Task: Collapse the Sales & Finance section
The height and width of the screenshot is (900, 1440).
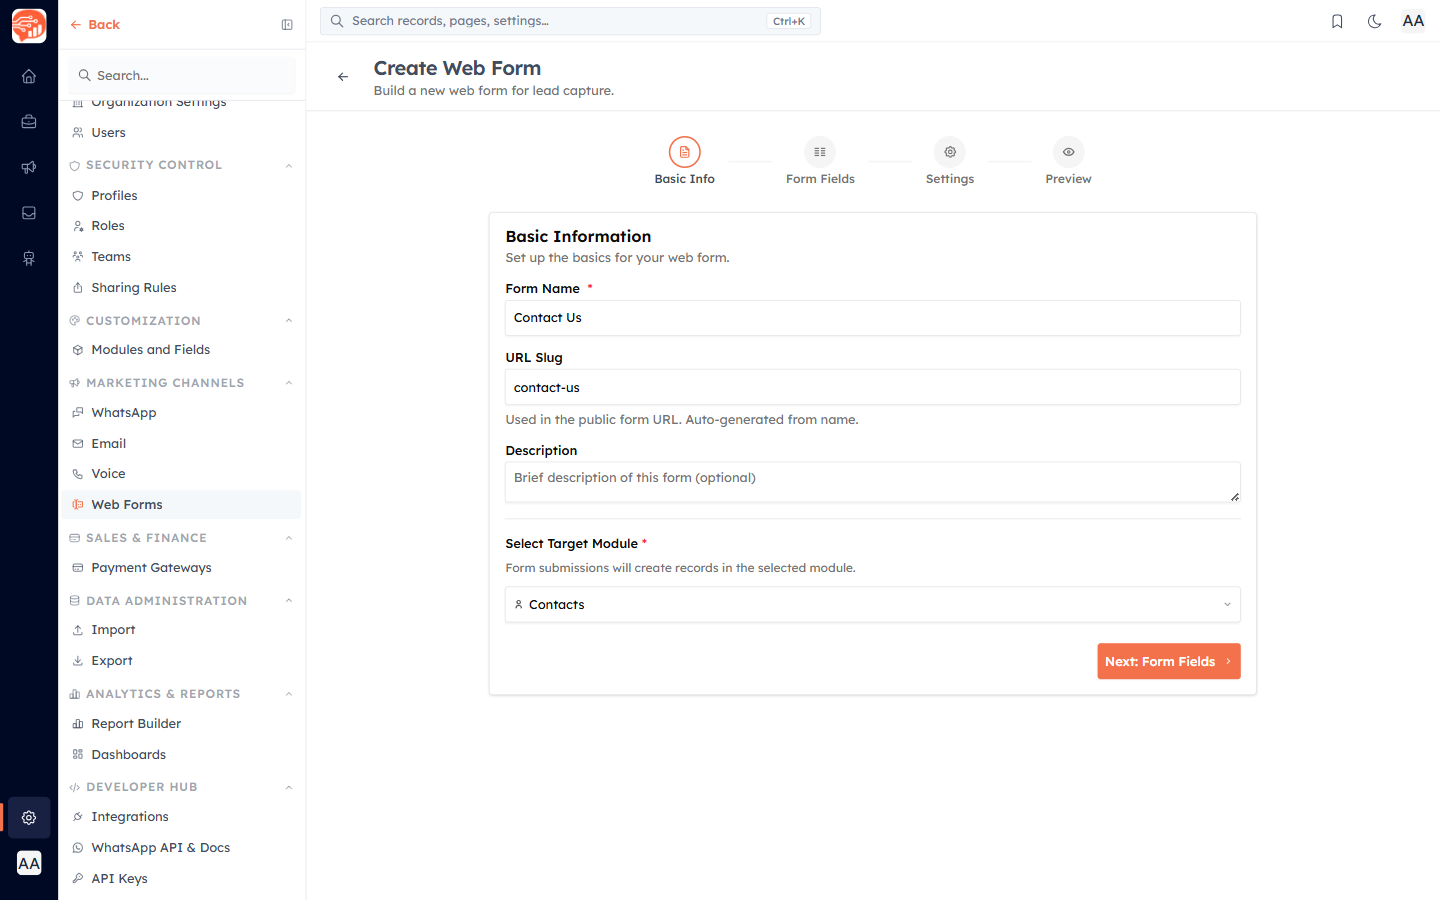Action: click(289, 538)
